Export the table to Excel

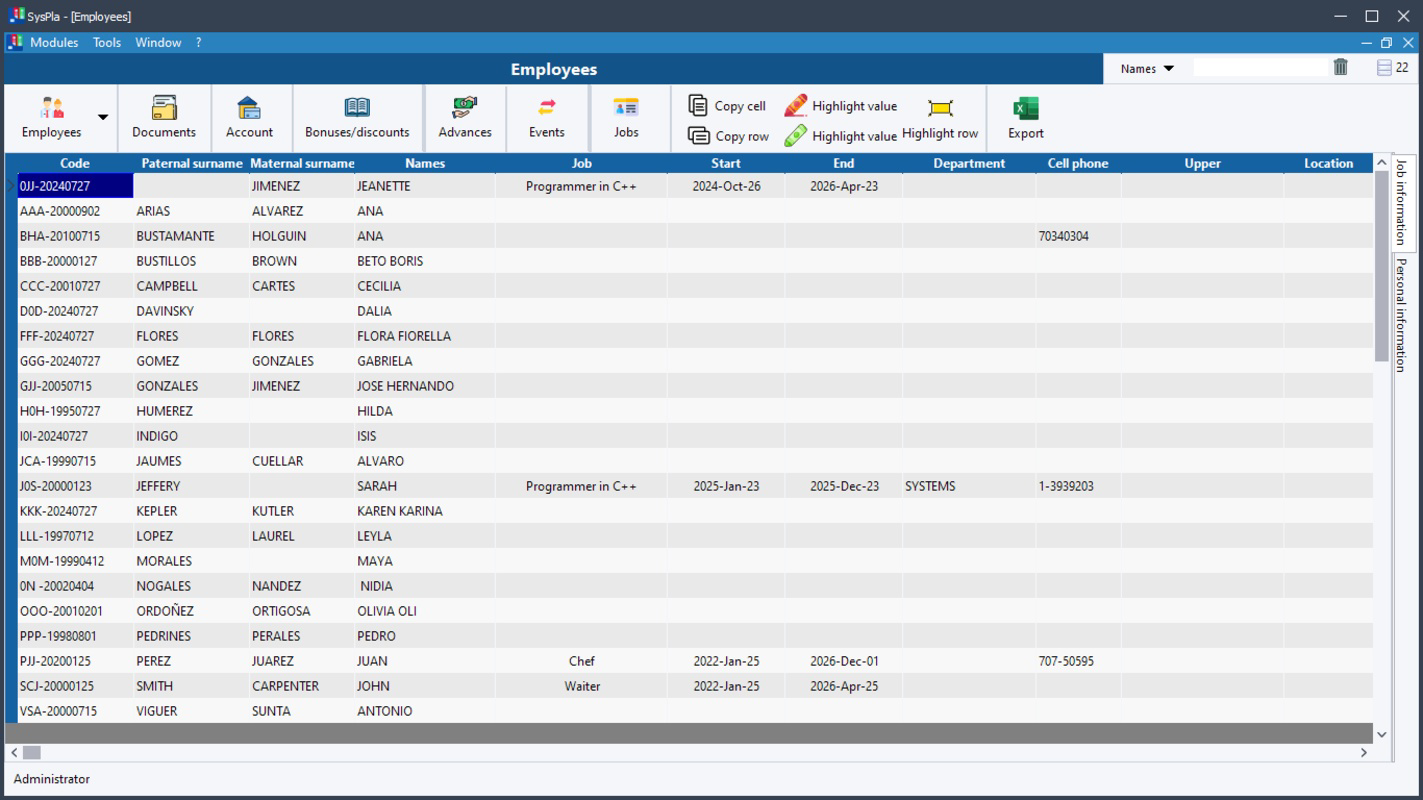[1025, 118]
